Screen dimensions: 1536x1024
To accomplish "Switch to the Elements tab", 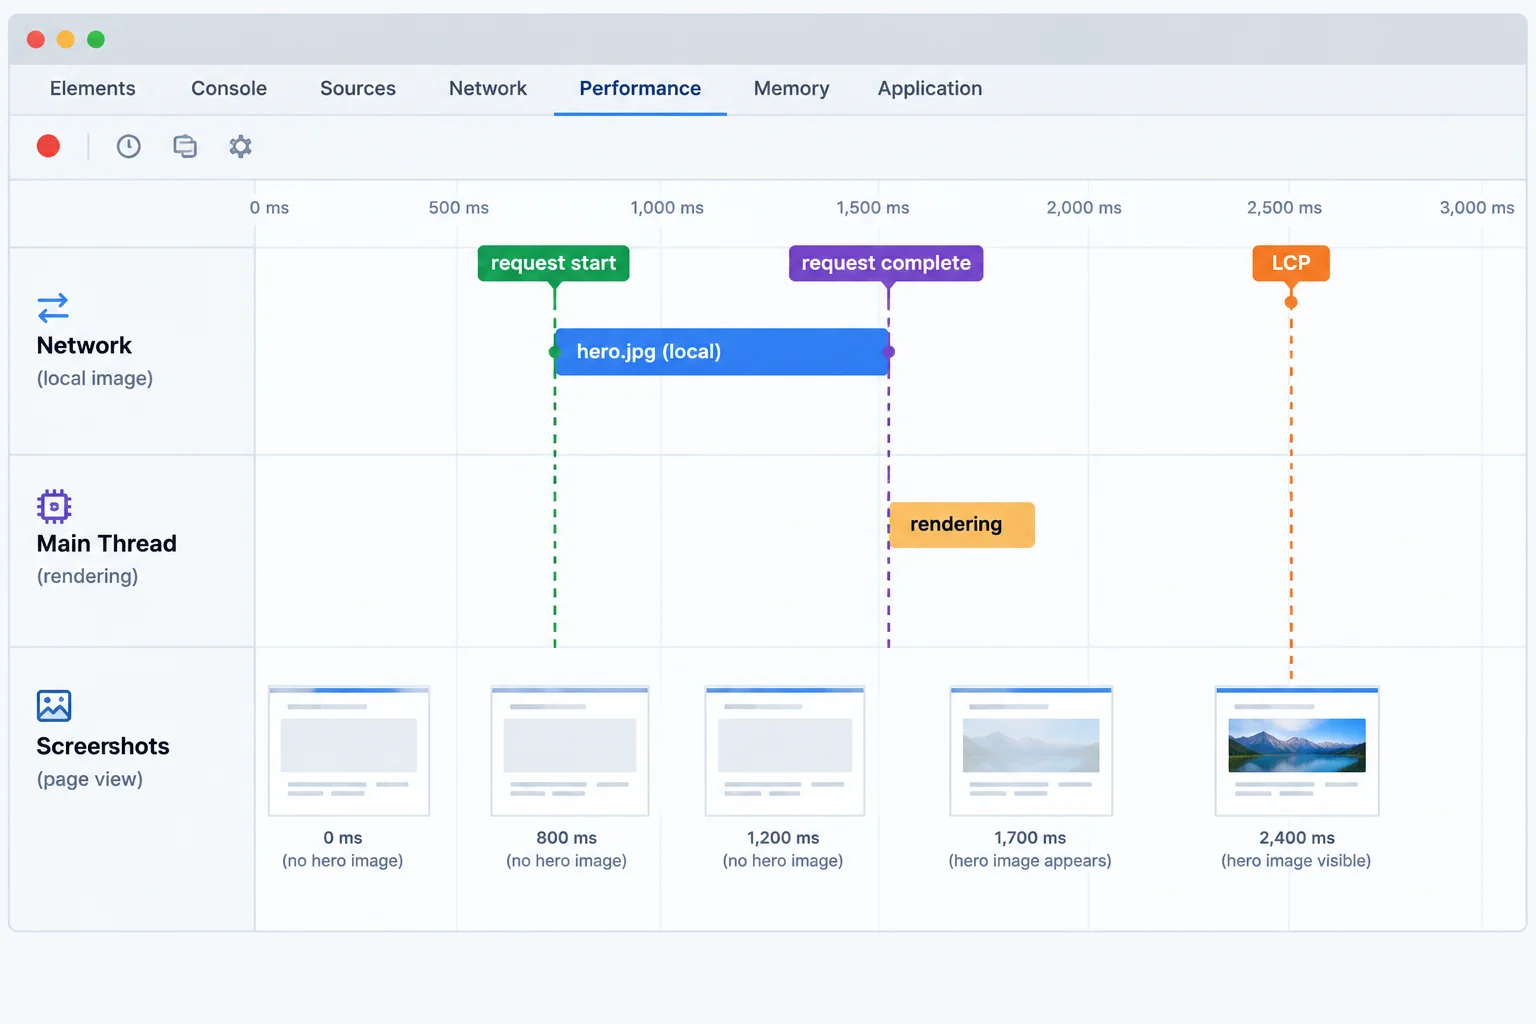I will [x=92, y=88].
